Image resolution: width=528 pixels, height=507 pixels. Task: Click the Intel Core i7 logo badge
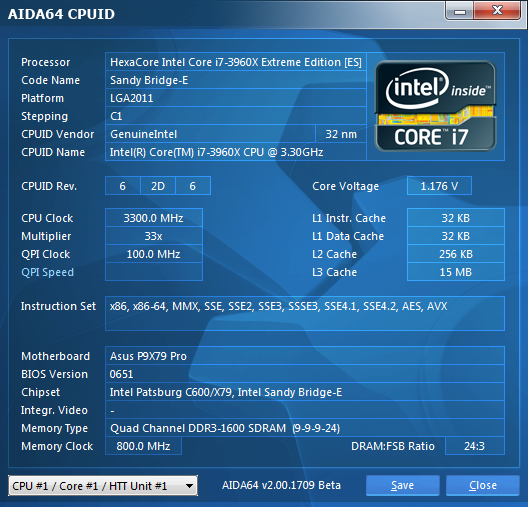[435, 106]
